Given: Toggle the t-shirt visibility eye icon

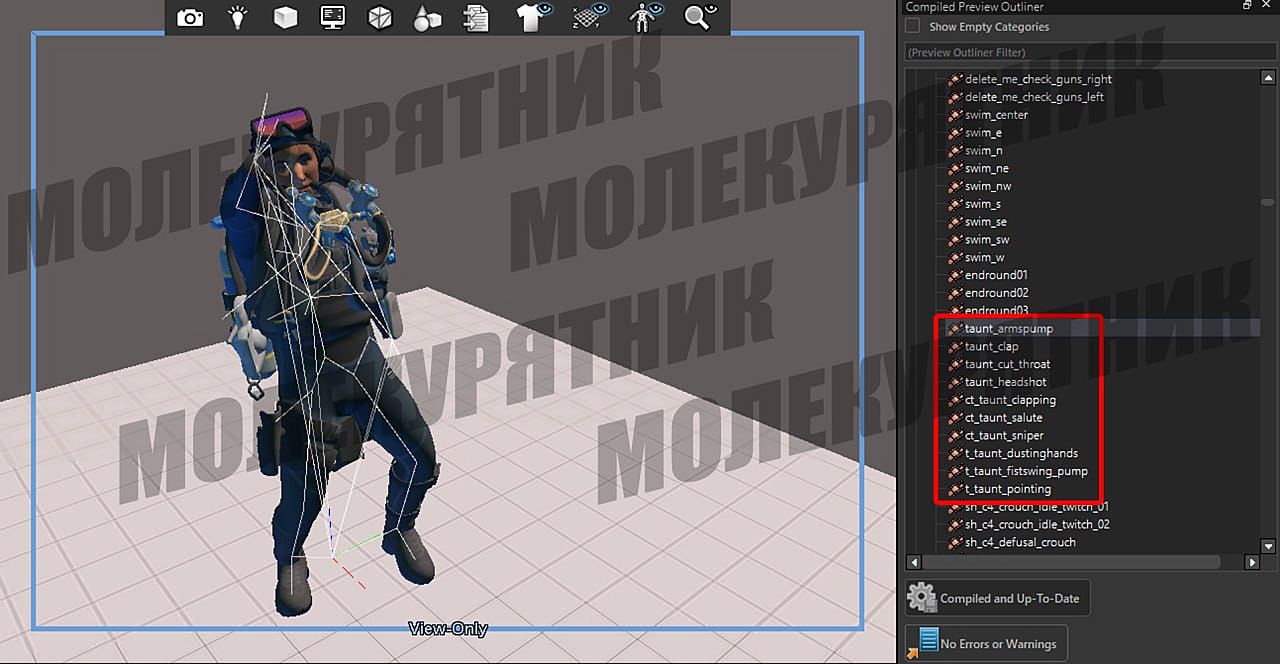Looking at the screenshot, I should 534,17.
